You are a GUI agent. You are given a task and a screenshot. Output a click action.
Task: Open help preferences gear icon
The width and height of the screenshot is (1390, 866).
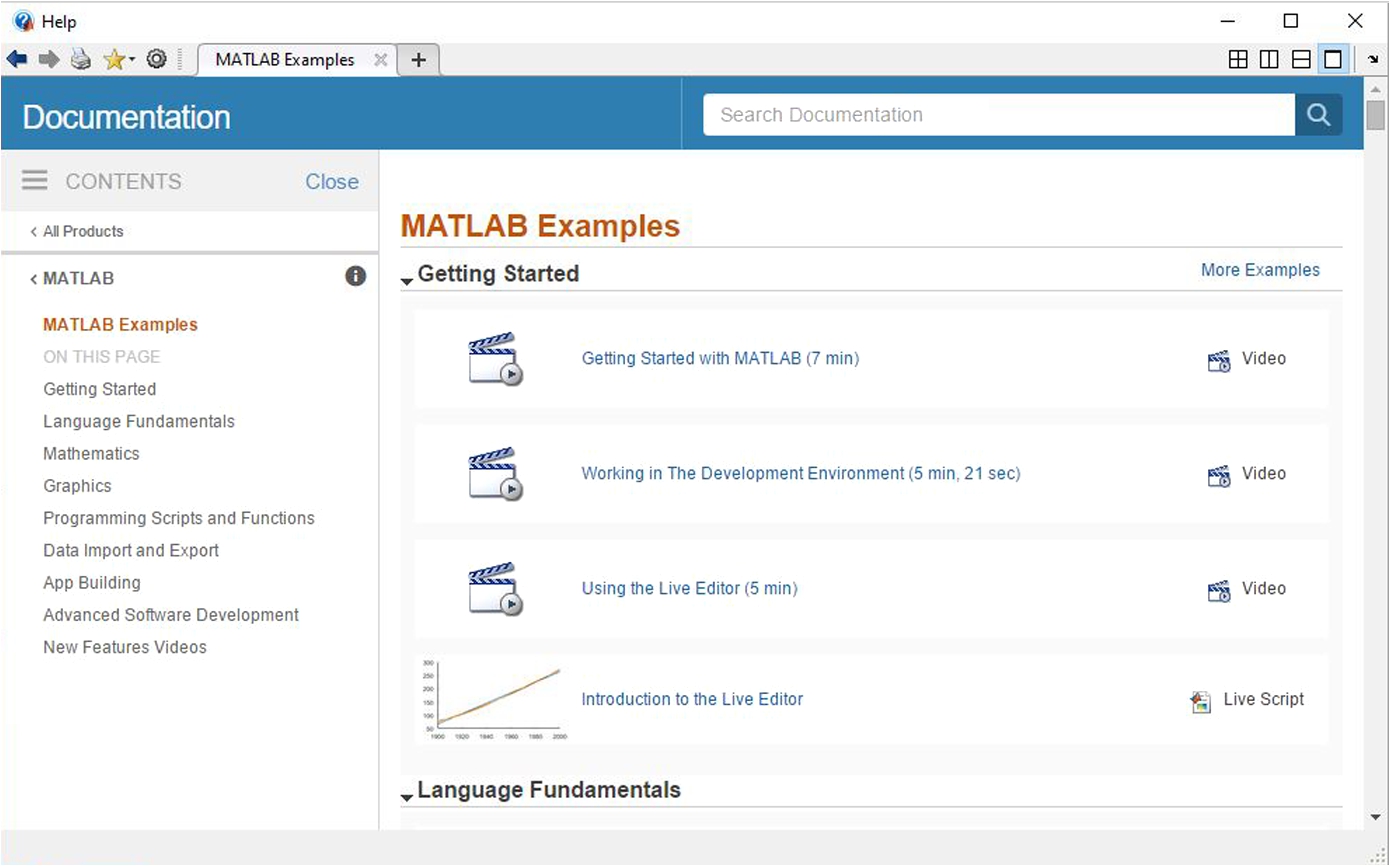click(156, 60)
